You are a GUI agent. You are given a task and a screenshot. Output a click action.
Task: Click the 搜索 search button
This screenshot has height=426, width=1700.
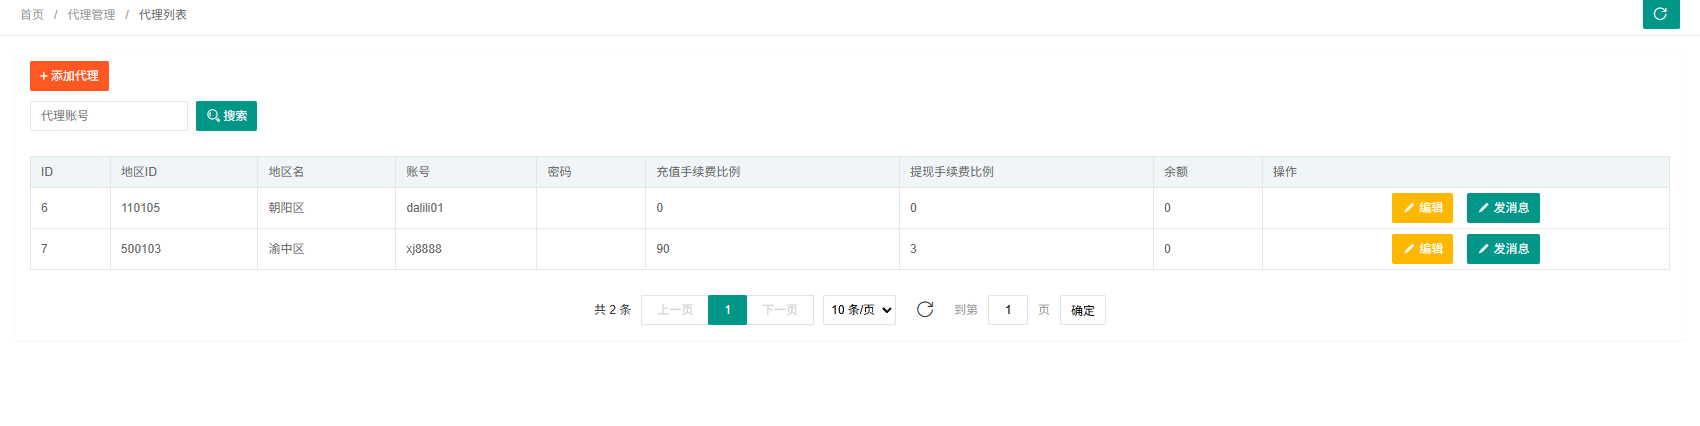[226, 116]
